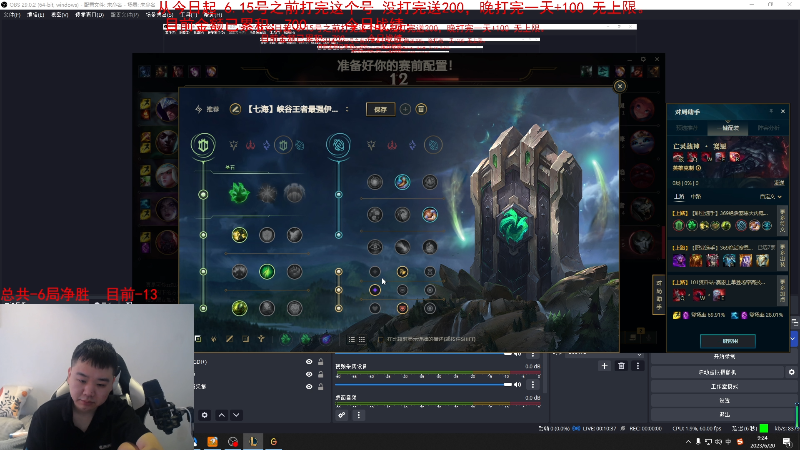
Task: Click the pencil edit icon beside rune page name
Action: coord(235,109)
